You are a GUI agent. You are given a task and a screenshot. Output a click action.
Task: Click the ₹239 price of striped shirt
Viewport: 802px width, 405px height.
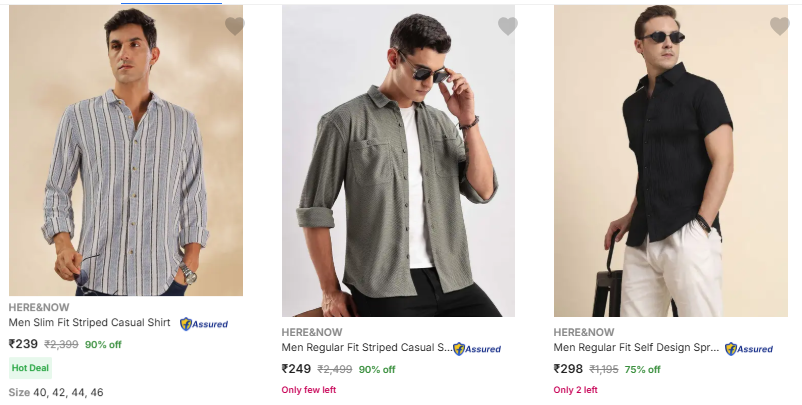(x=23, y=344)
